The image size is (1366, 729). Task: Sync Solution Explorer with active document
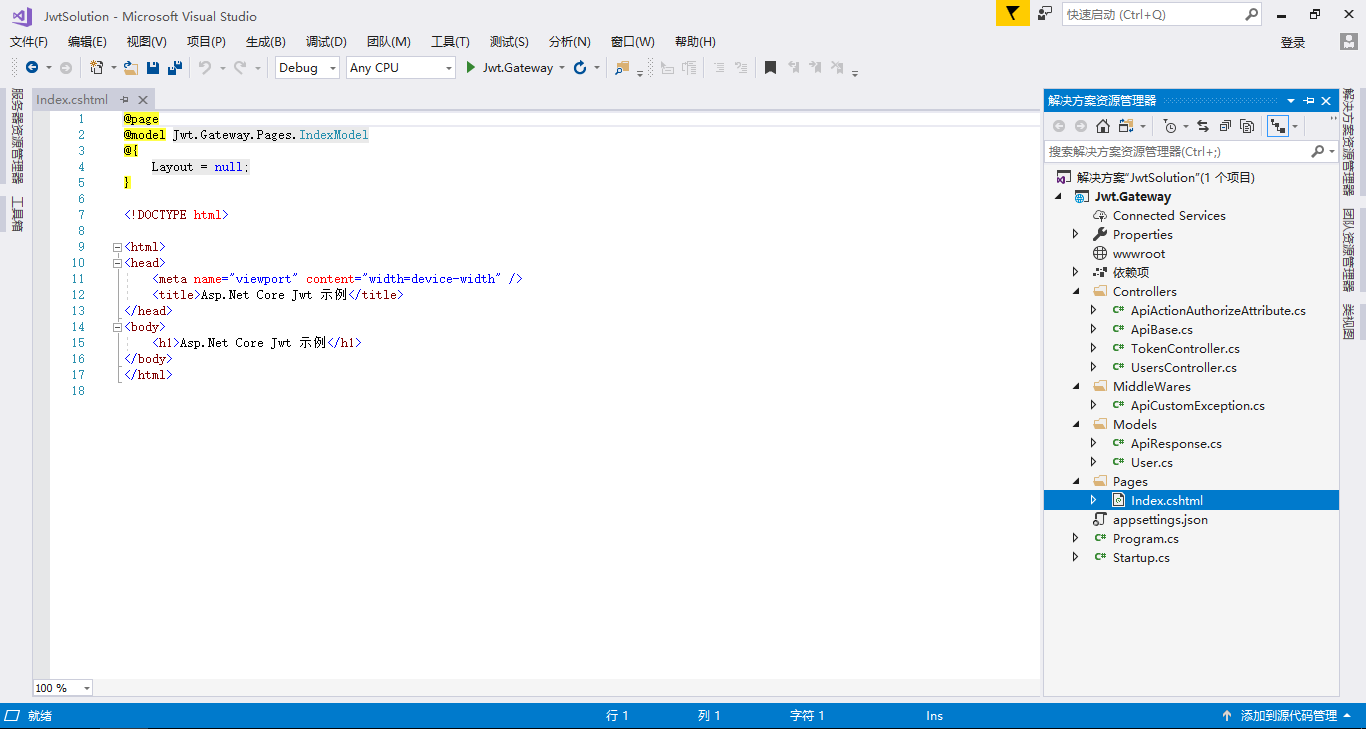1203,126
